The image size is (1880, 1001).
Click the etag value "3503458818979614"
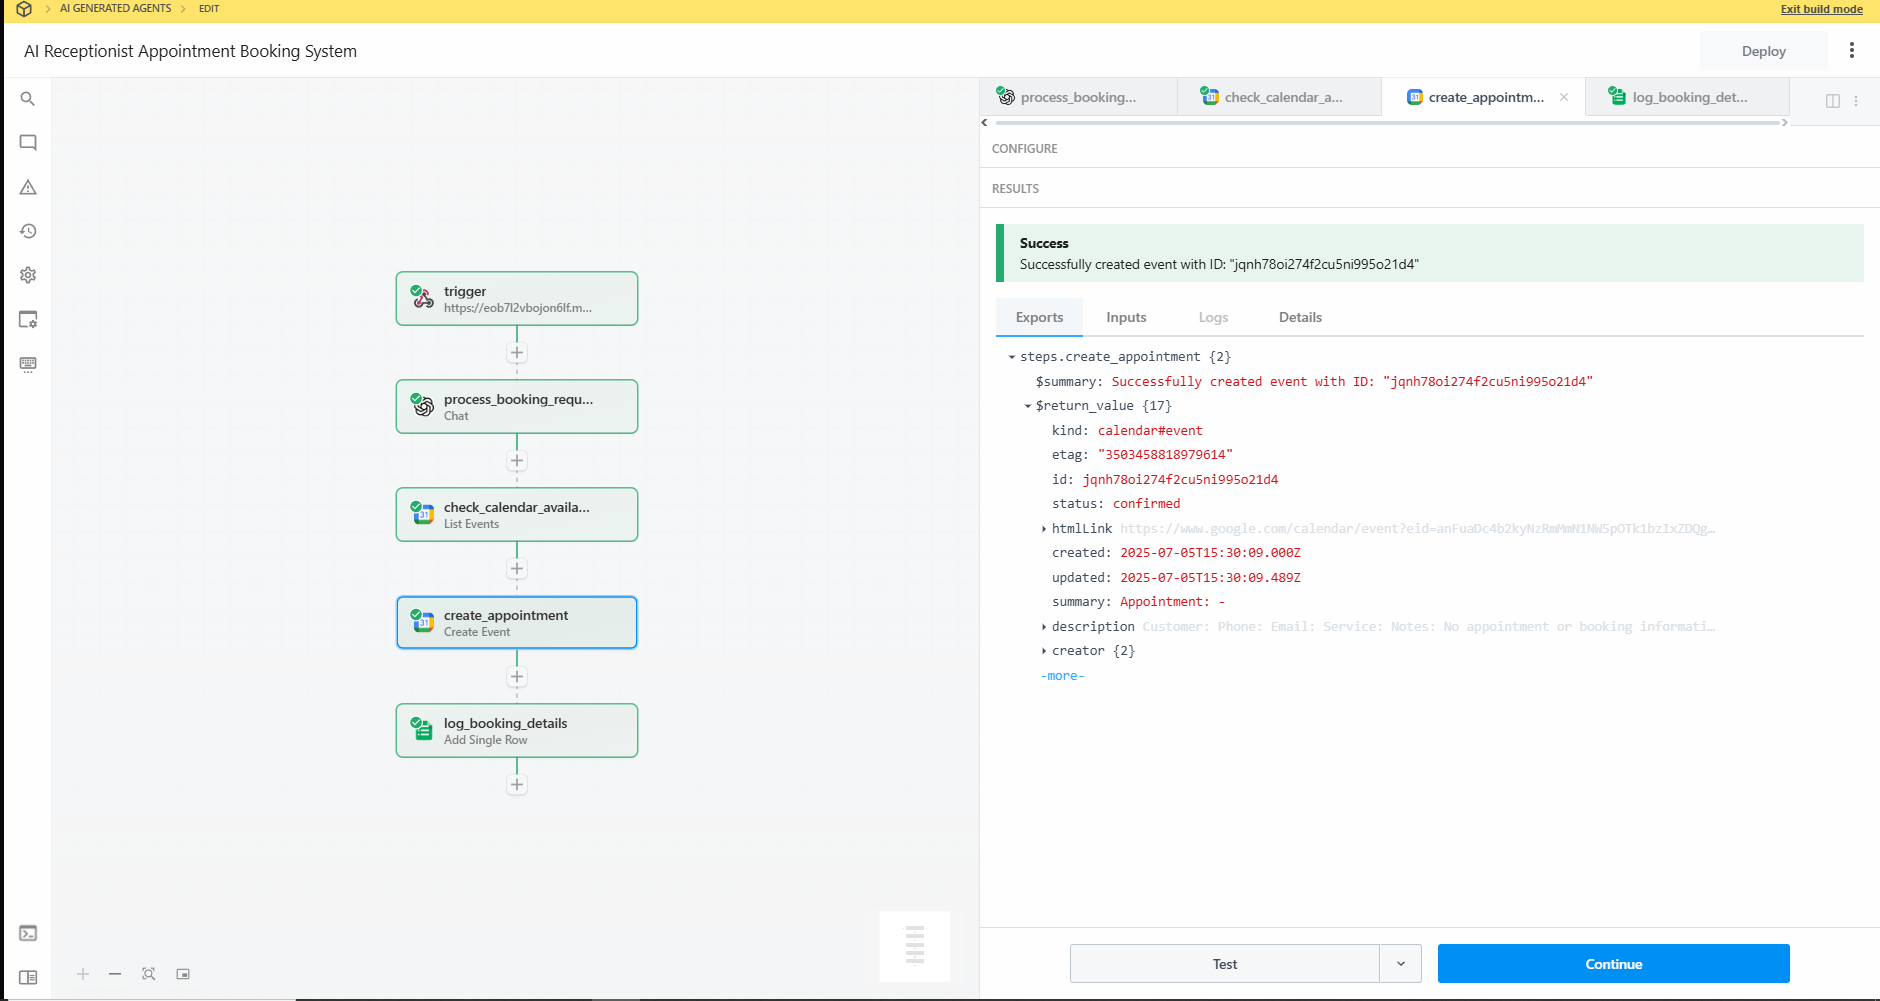tap(1165, 455)
